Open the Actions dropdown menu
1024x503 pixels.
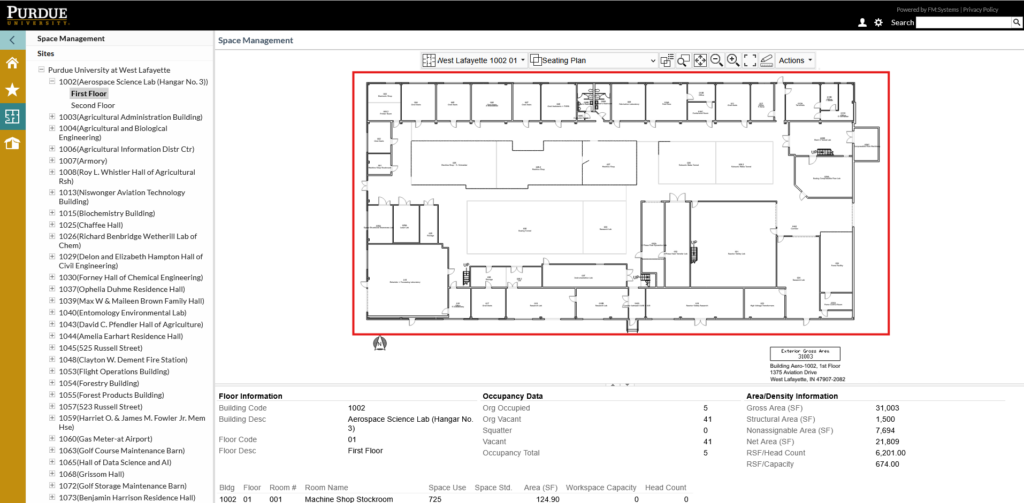tap(796, 60)
